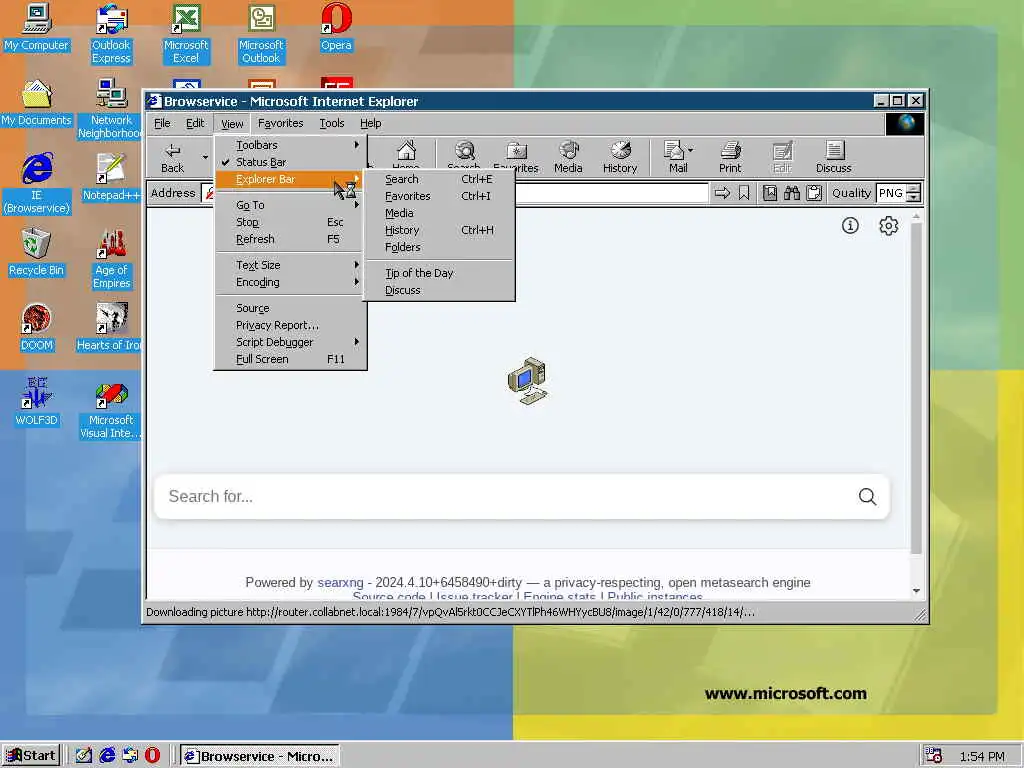
Task: Click Browservice taskbar window button
Action: pyautogui.click(x=259, y=756)
